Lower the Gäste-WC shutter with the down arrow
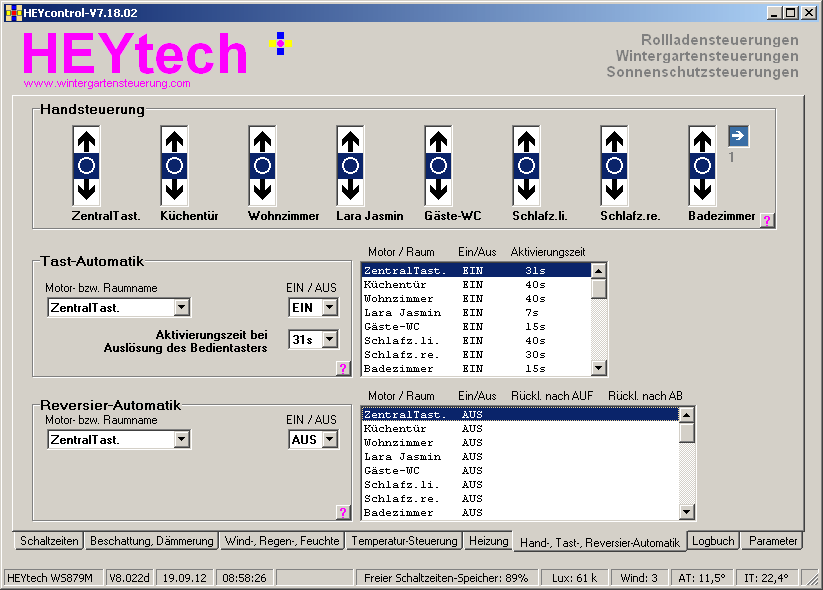 pos(438,192)
